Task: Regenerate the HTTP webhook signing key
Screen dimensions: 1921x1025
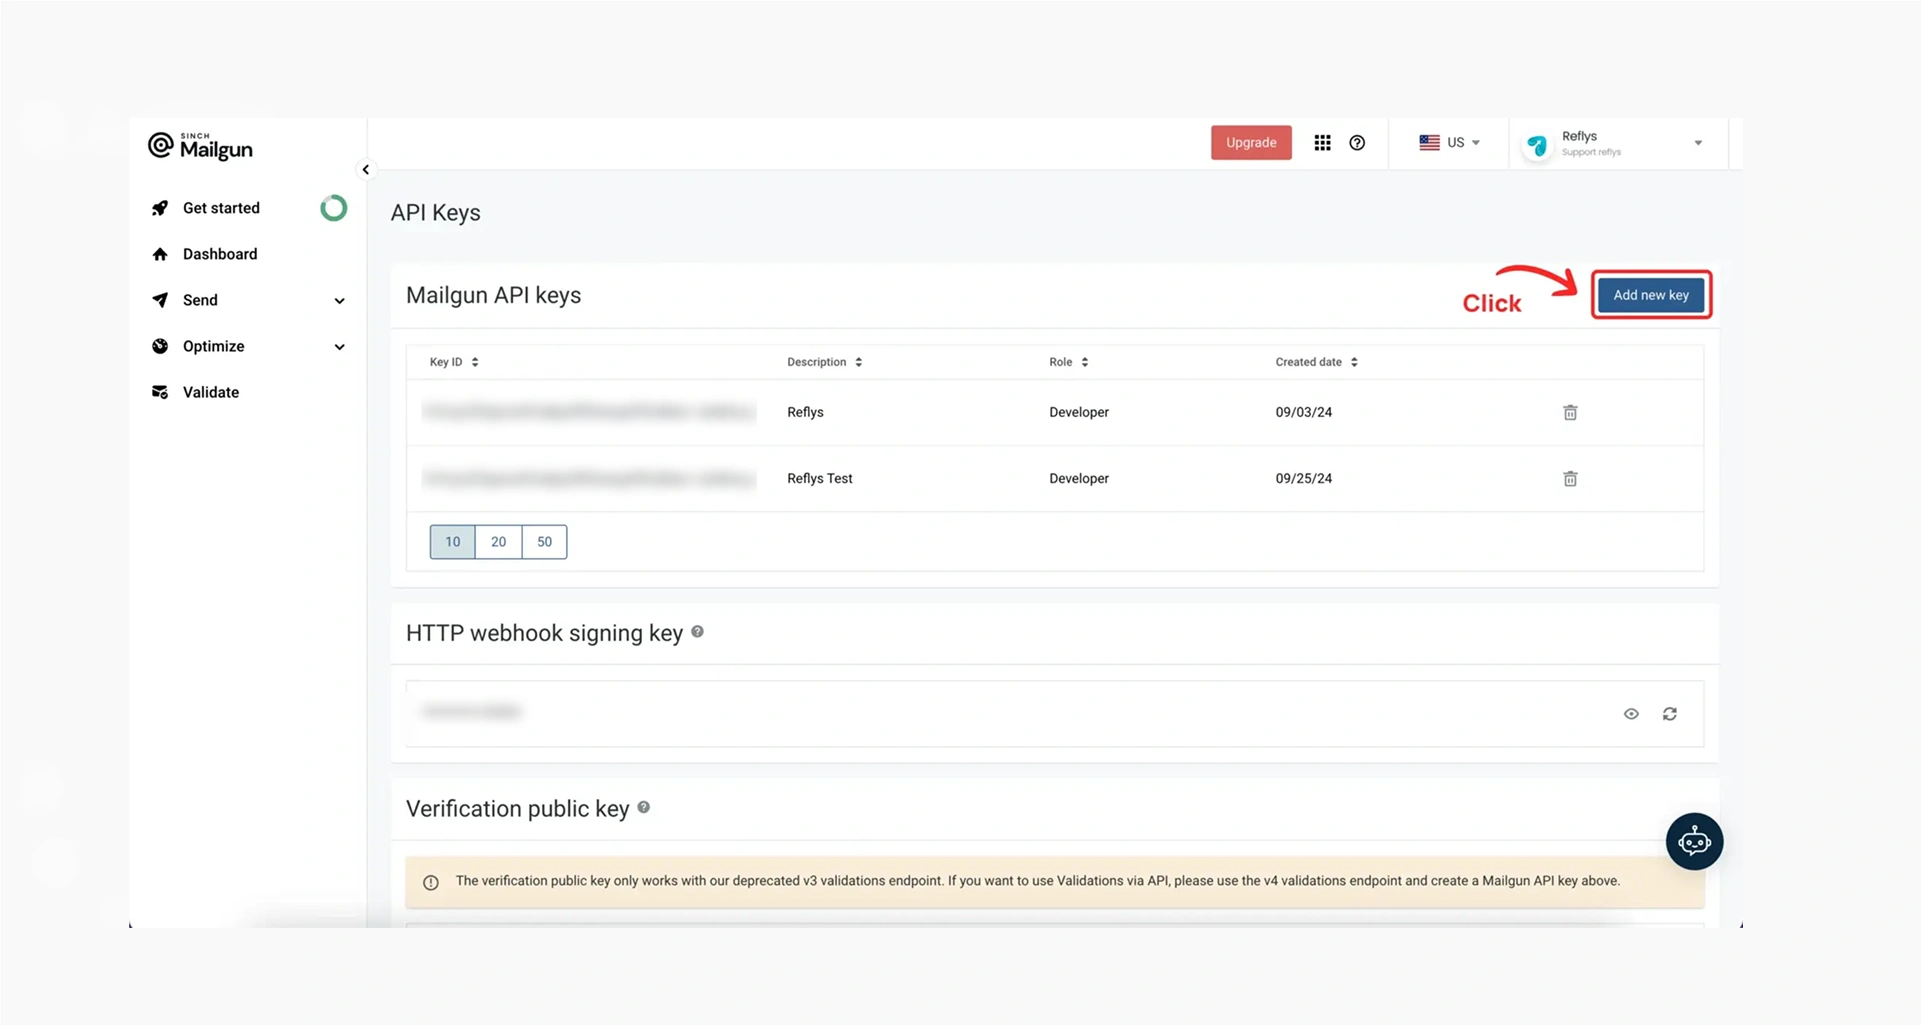Action: (x=1670, y=714)
